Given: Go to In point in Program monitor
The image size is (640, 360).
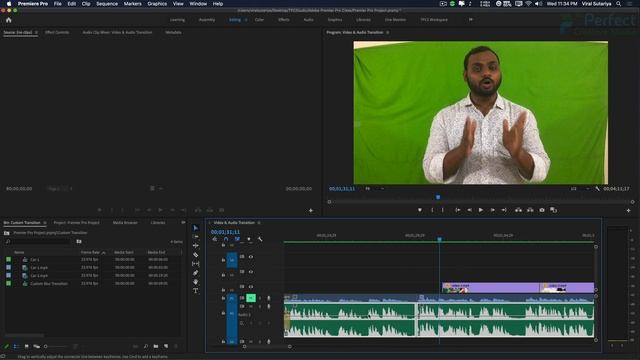Looking at the screenshot, I should 458,210.
